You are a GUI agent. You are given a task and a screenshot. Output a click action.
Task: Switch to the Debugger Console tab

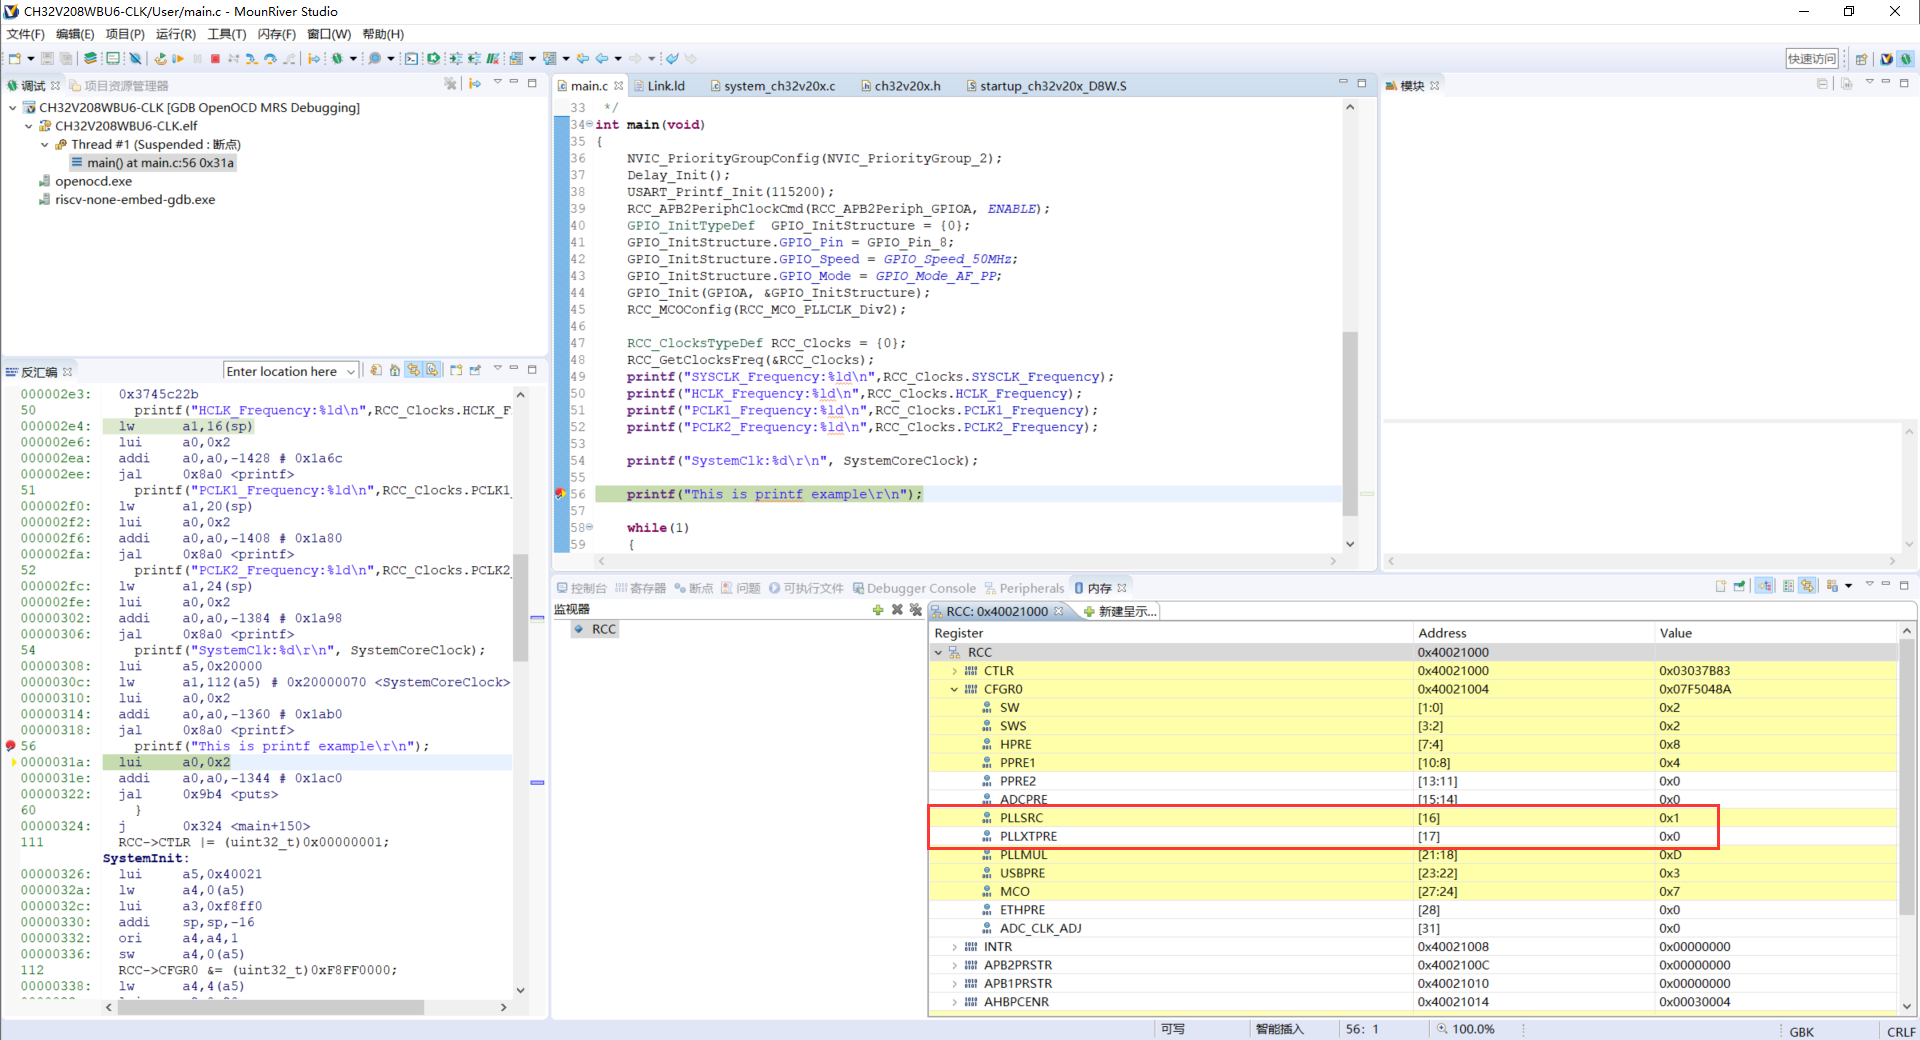click(914, 588)
